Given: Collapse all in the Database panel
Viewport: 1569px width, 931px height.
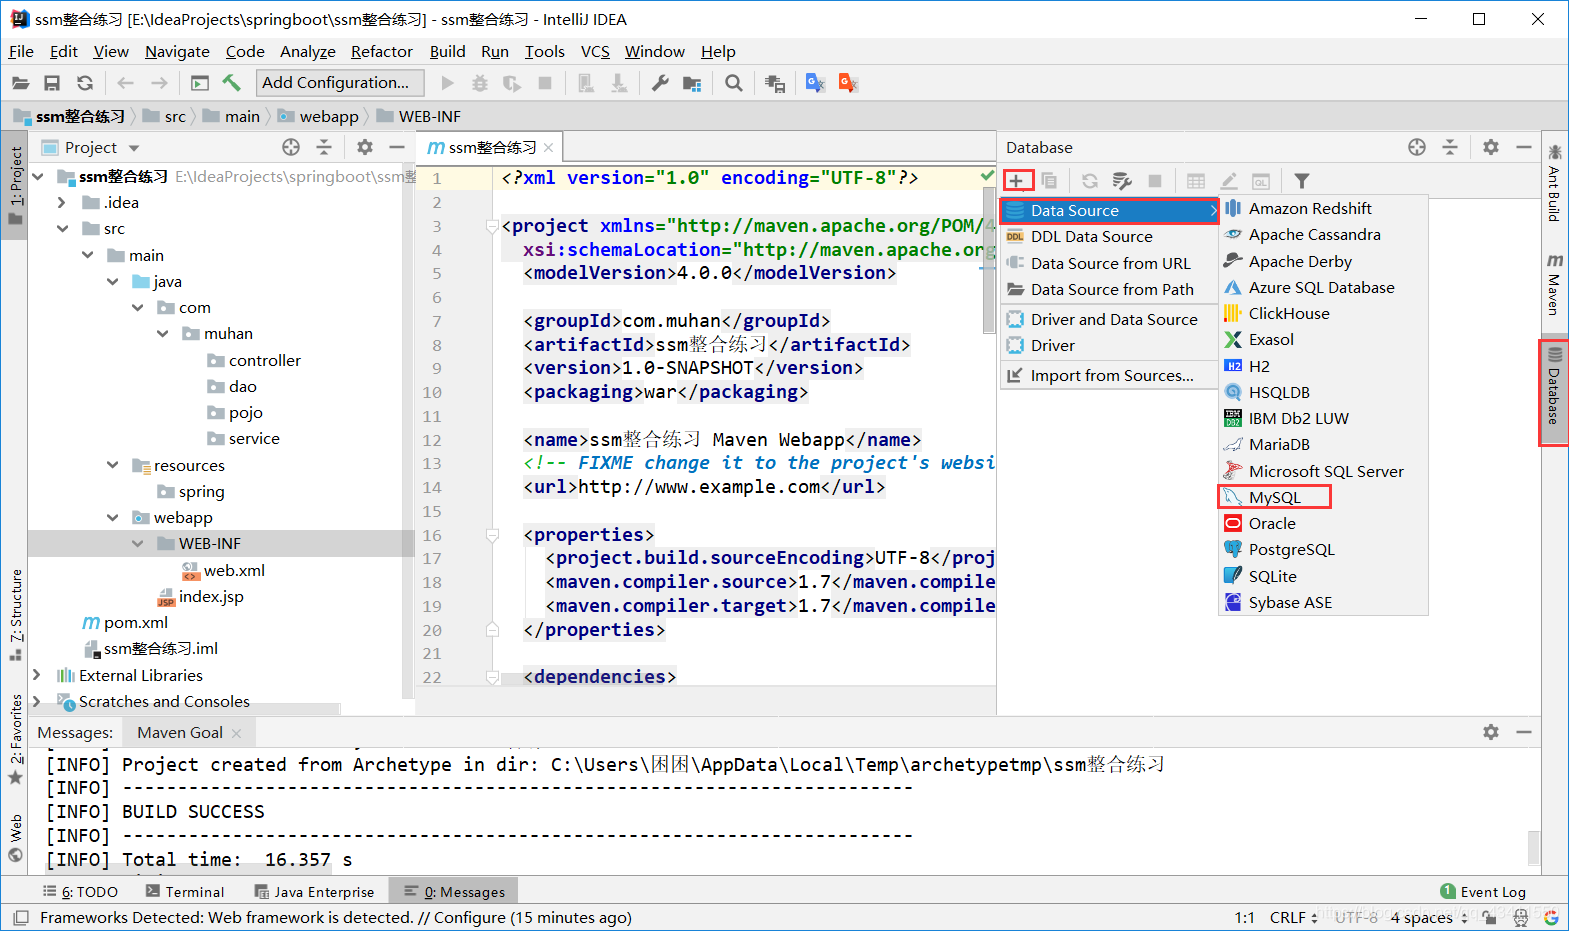Looking at the screenshot, I should coord(1450,147).
